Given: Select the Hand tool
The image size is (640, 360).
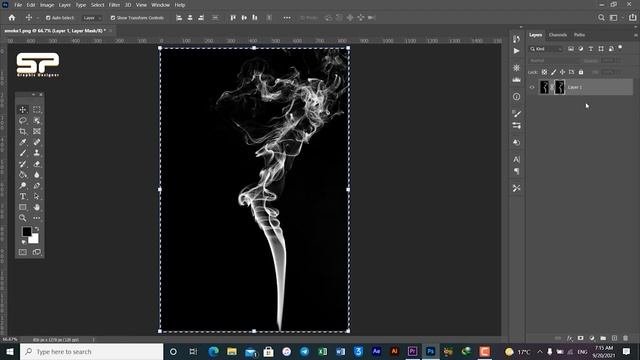Looking at the screenshot, I should (37, 207).
